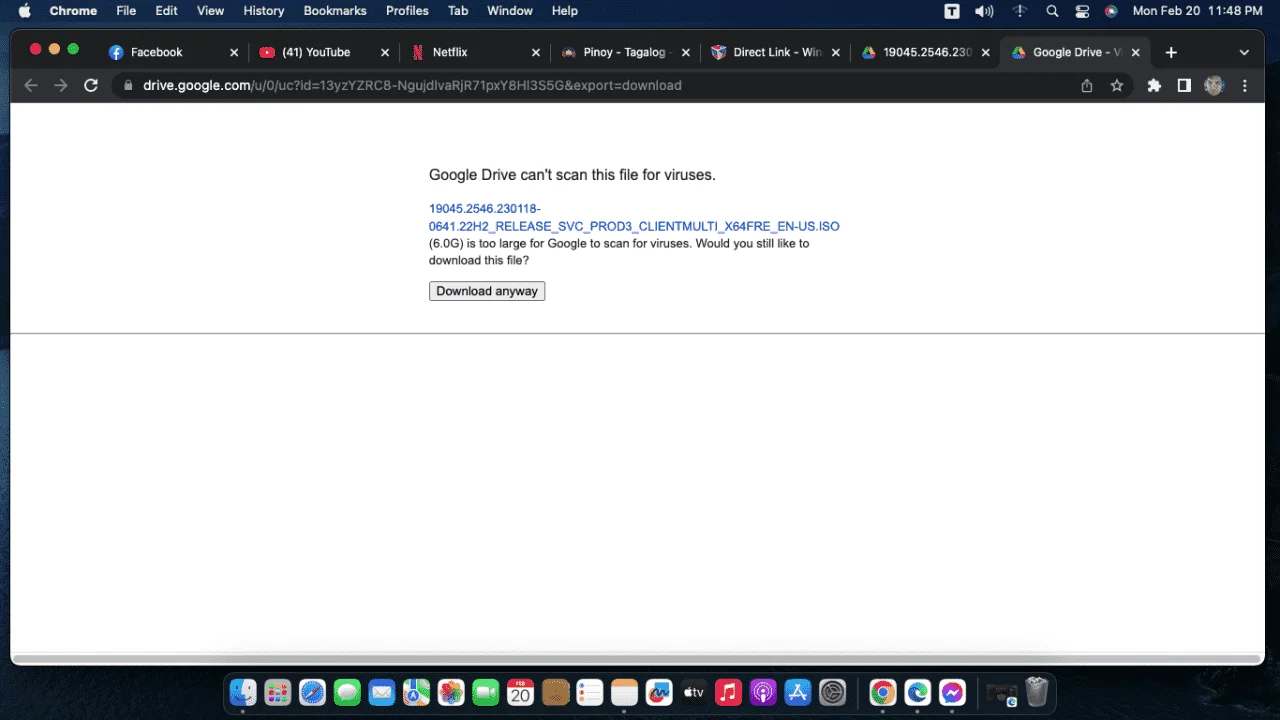Image resolution: width=1280 pixels, height=720 pixels.
Task: Open Microsoft Edge from the Dock
Action: click(917, 692)
